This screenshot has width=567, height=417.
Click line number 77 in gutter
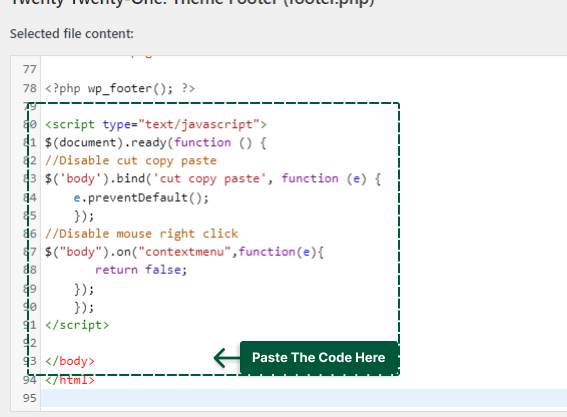click(x=30, y=69)
